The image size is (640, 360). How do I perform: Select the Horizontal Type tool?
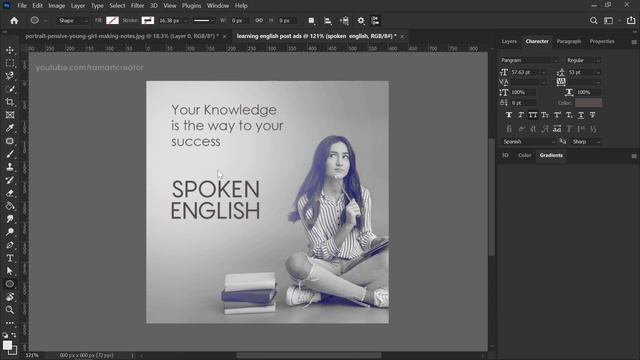click(10, 258)
